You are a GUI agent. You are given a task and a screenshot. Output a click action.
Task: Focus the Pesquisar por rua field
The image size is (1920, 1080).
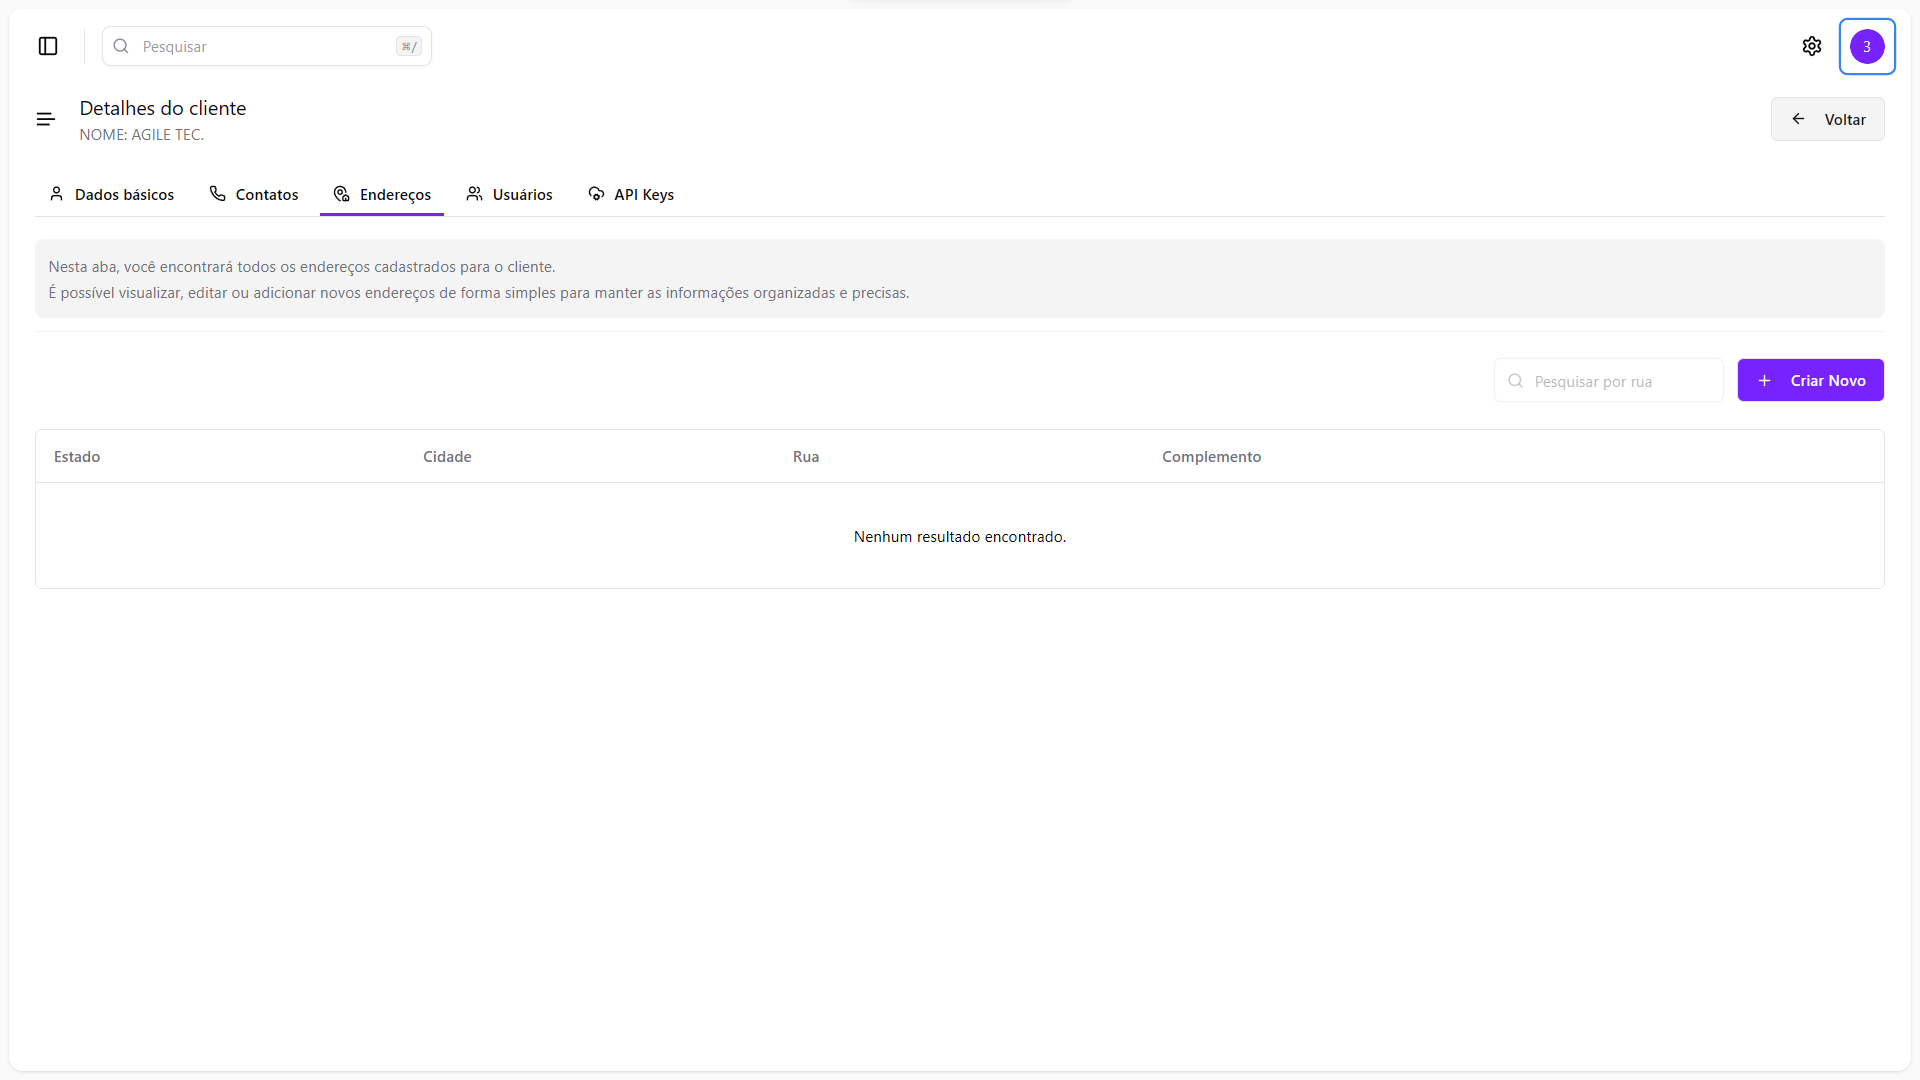pos(1620,381)
